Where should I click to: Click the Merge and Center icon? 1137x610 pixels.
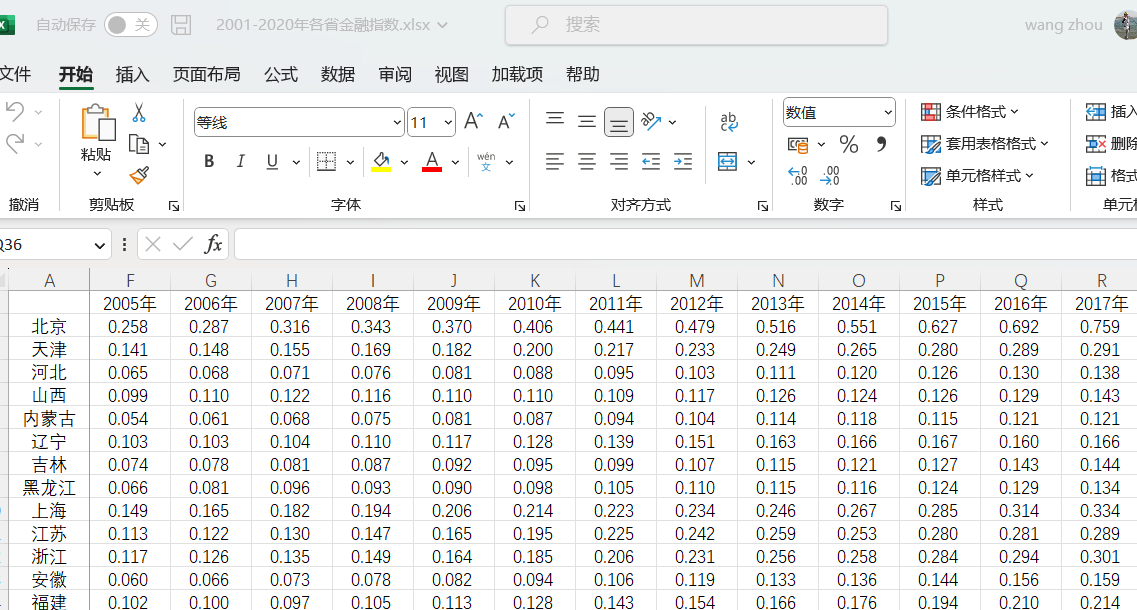tap(728, 162)
